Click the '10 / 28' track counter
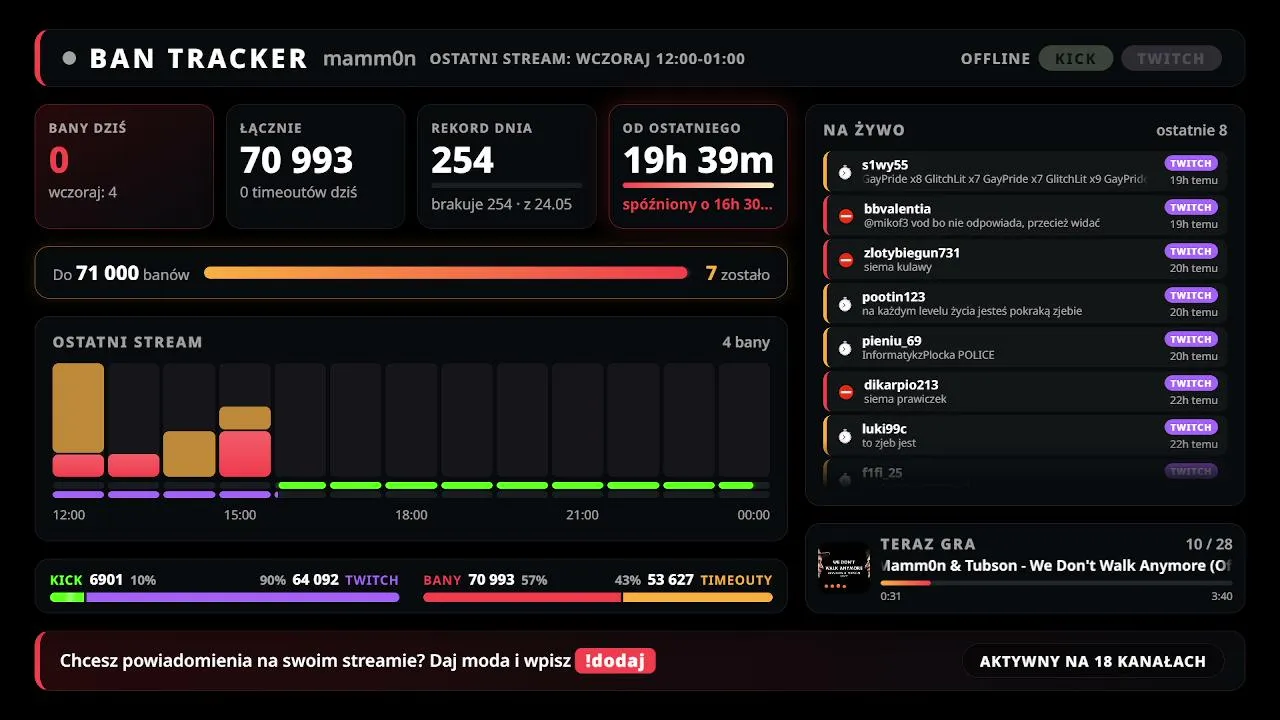Viewport: 1280px width, 720px height. (1208, 544)
